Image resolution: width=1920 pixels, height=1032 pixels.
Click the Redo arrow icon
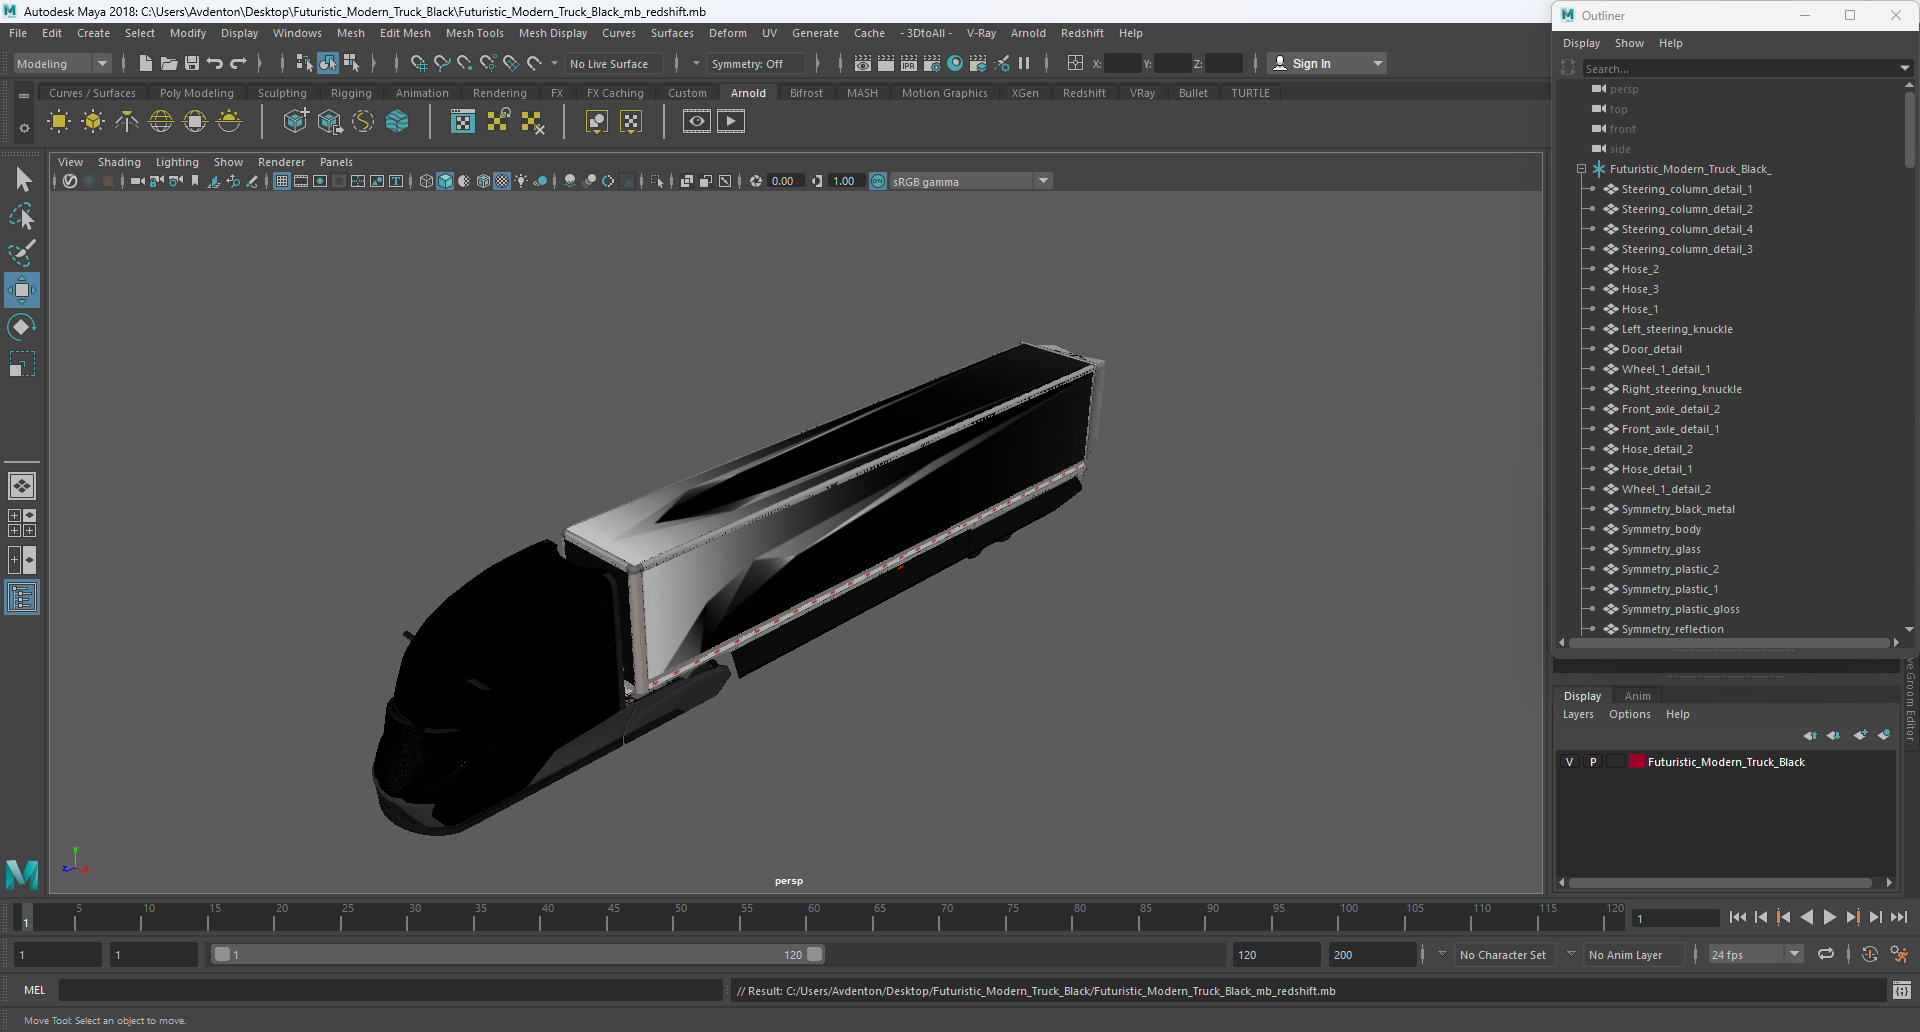coord(238,63)
